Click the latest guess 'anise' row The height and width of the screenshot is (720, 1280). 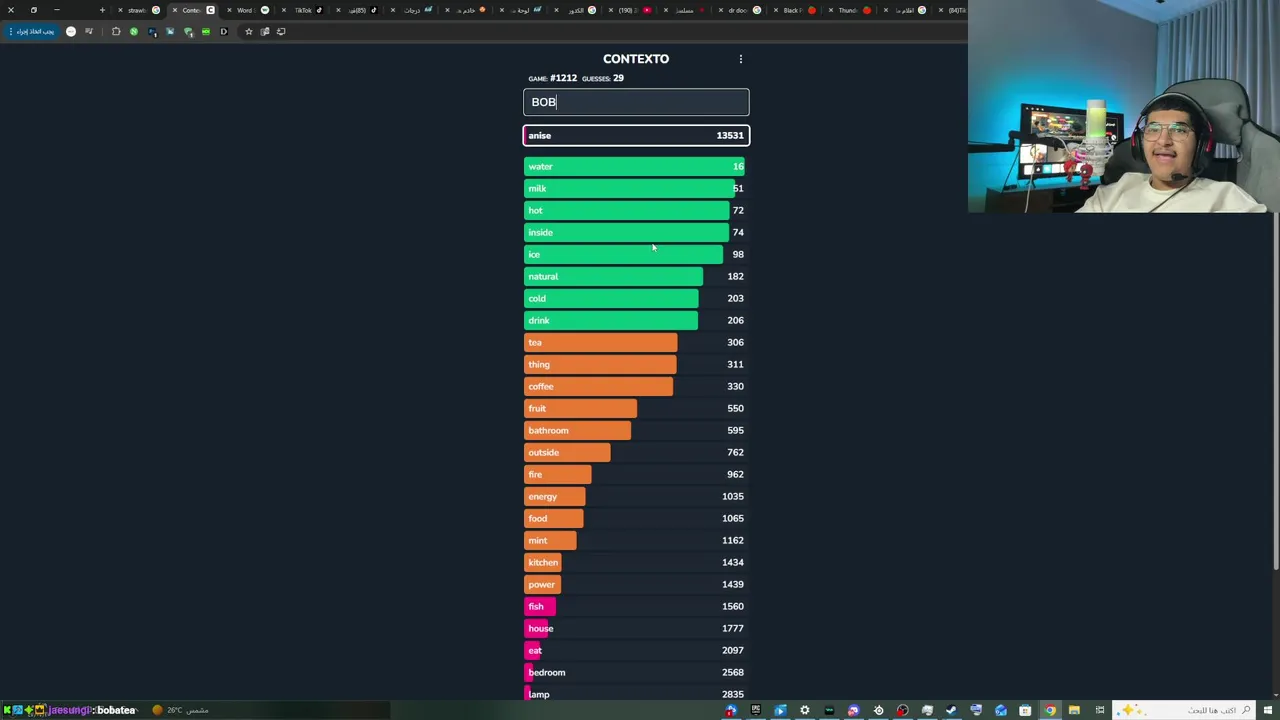(x=636, y=136)
